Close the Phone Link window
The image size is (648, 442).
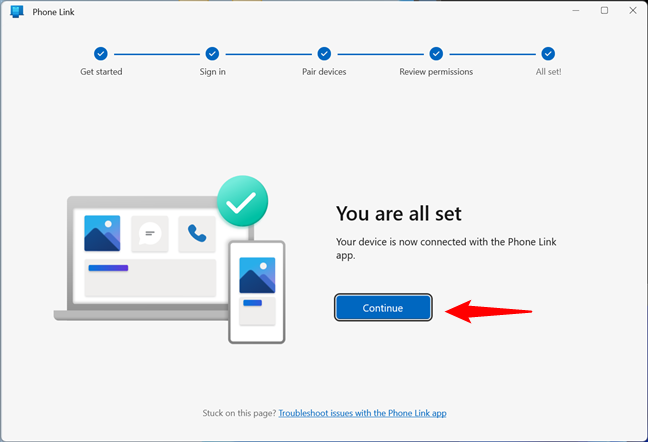click(633, 11)
